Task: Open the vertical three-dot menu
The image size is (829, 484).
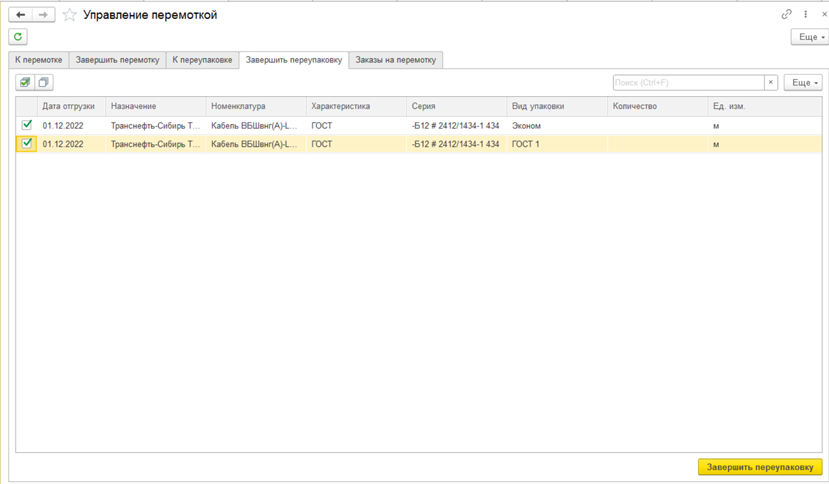Action: [x=805, y=14]
